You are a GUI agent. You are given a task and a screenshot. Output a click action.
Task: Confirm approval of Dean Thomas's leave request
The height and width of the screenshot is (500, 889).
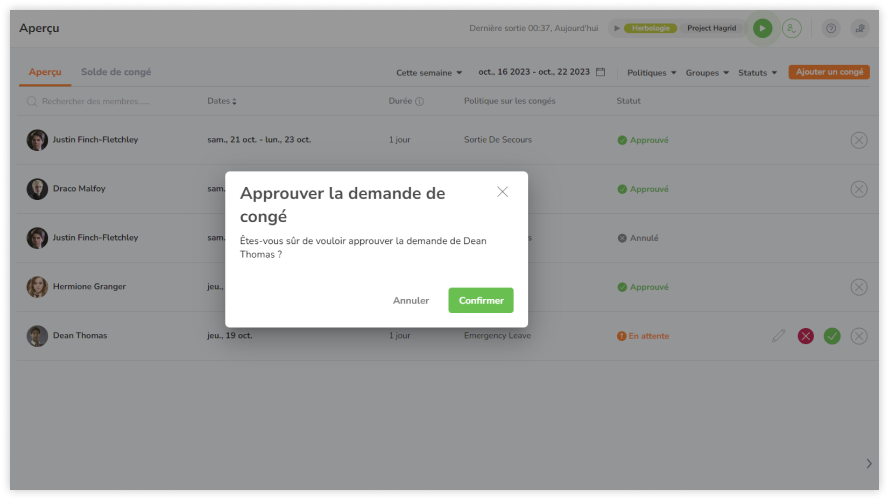(480, 300)
